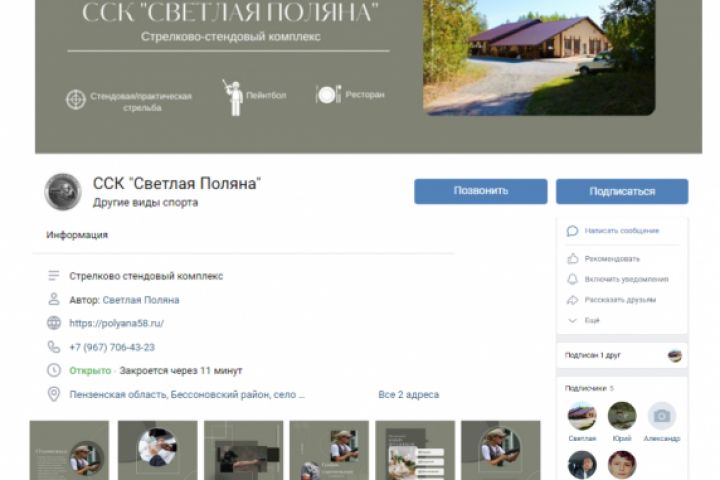This screenshot has width=720, height=480.
Task: Open Подписан 1 друг friend block
Action: (622, 355)
